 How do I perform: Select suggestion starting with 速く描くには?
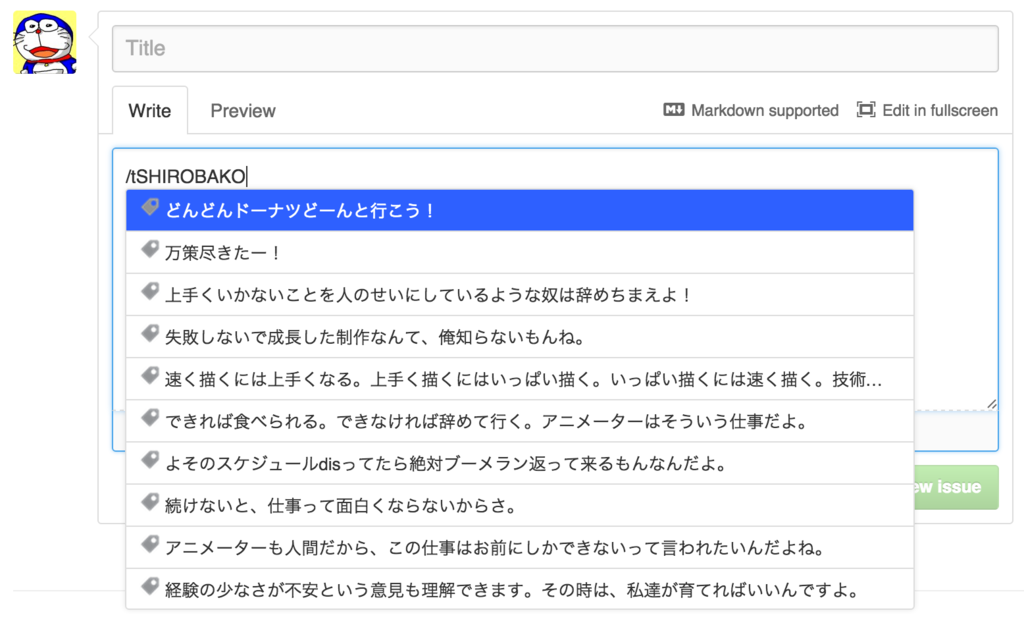520,379
